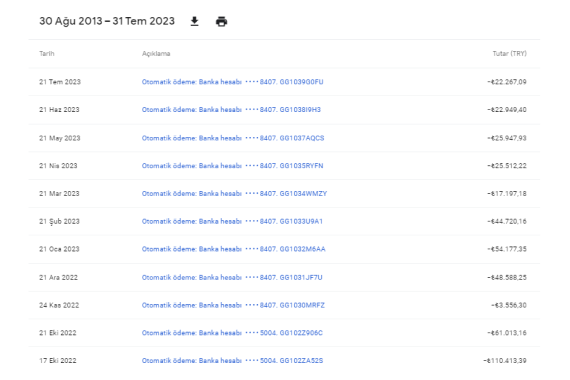Click the Tutar (TRY) column header
This screenshot has width=570, height=380.
(x=509, y=53)
